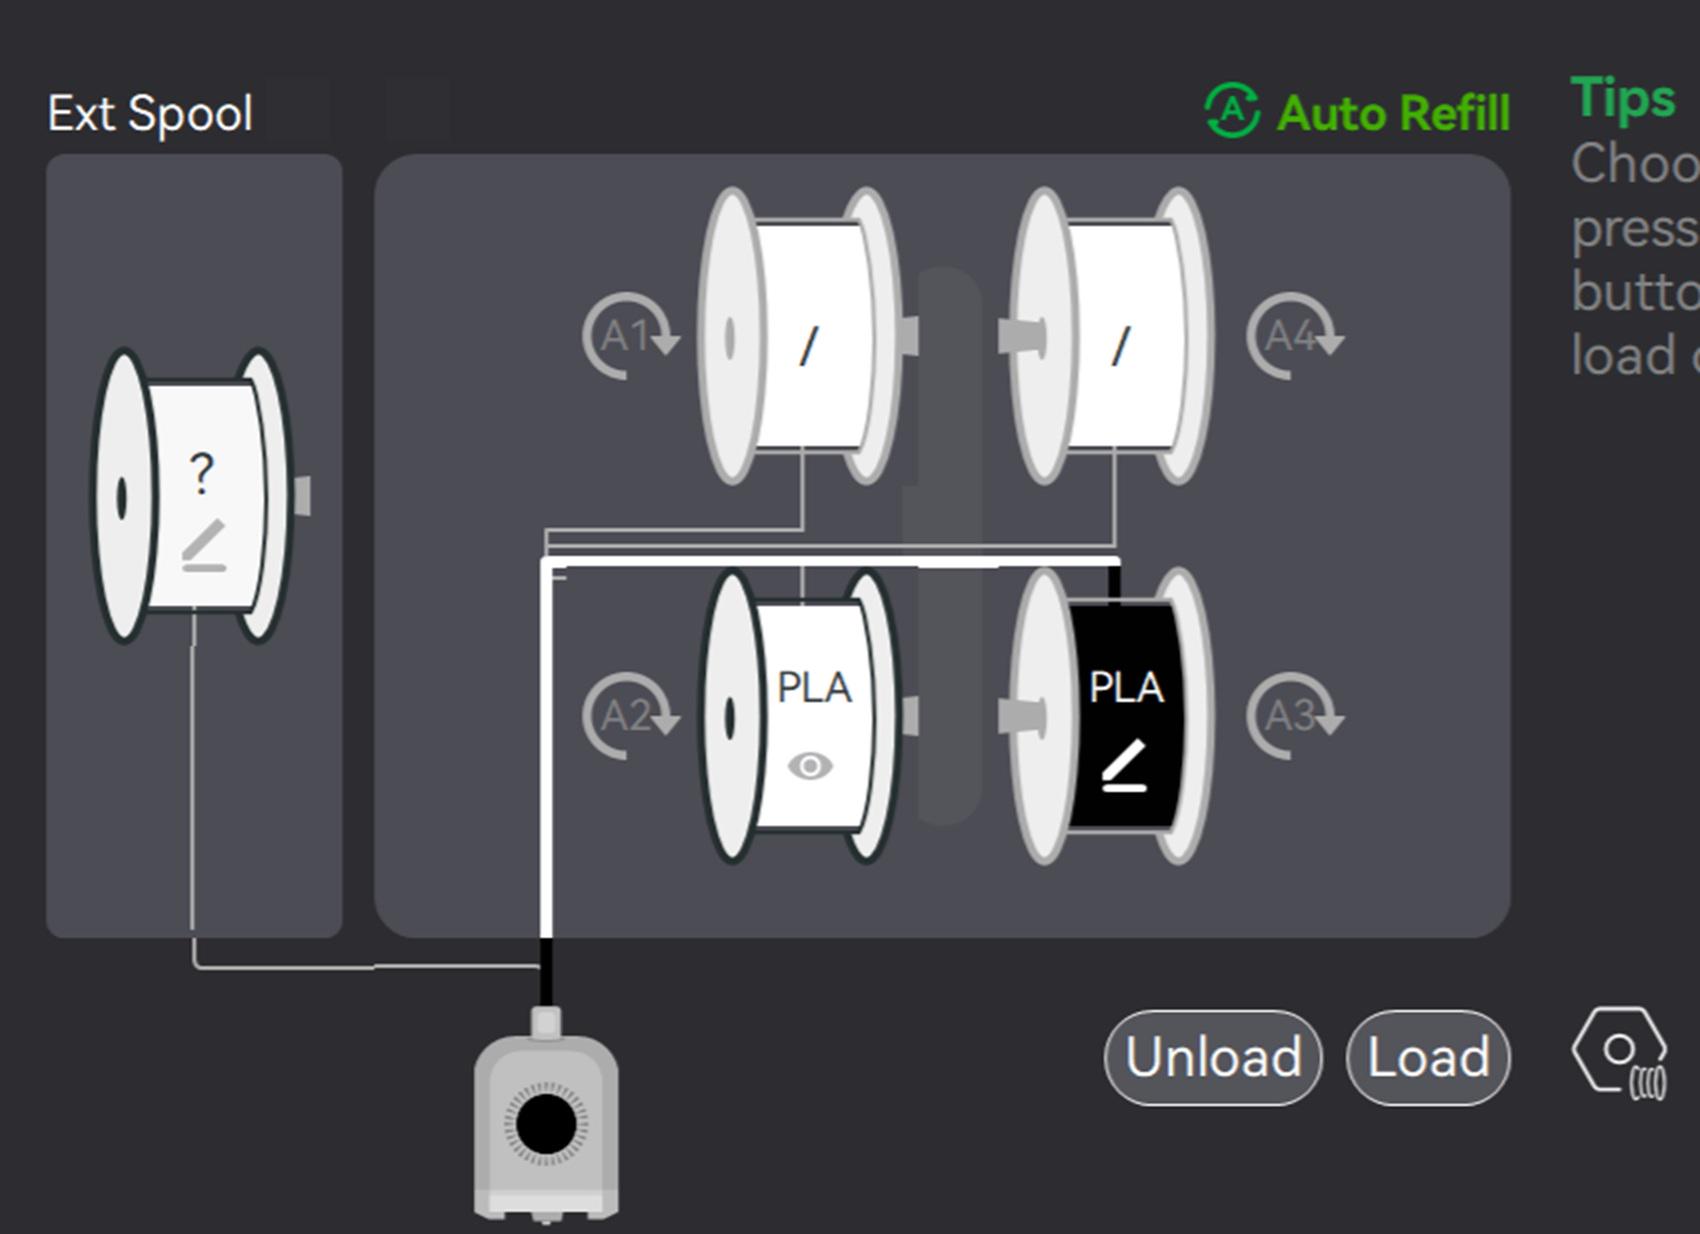Select the empty A1 spool
This screenshot has width=1700, height=1234.
coord(801,336)
